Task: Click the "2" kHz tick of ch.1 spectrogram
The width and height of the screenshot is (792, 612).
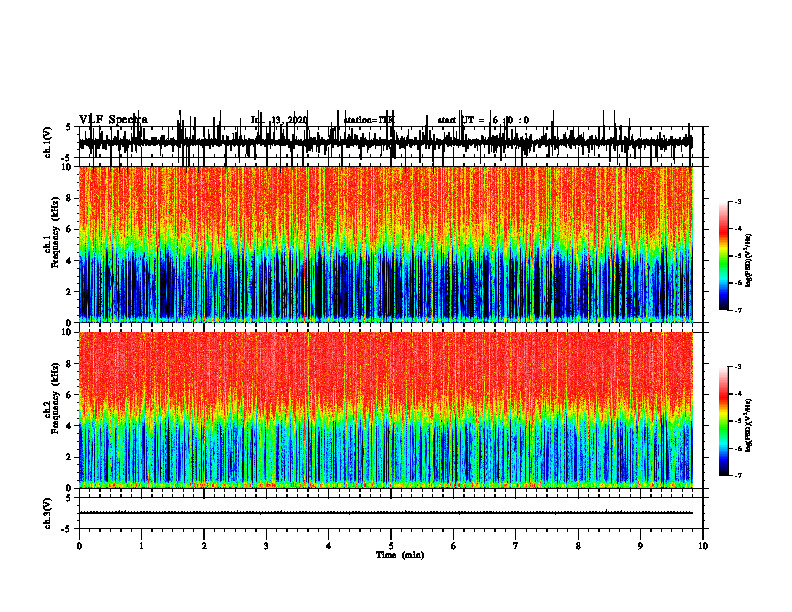Action: tap(70, 291)
